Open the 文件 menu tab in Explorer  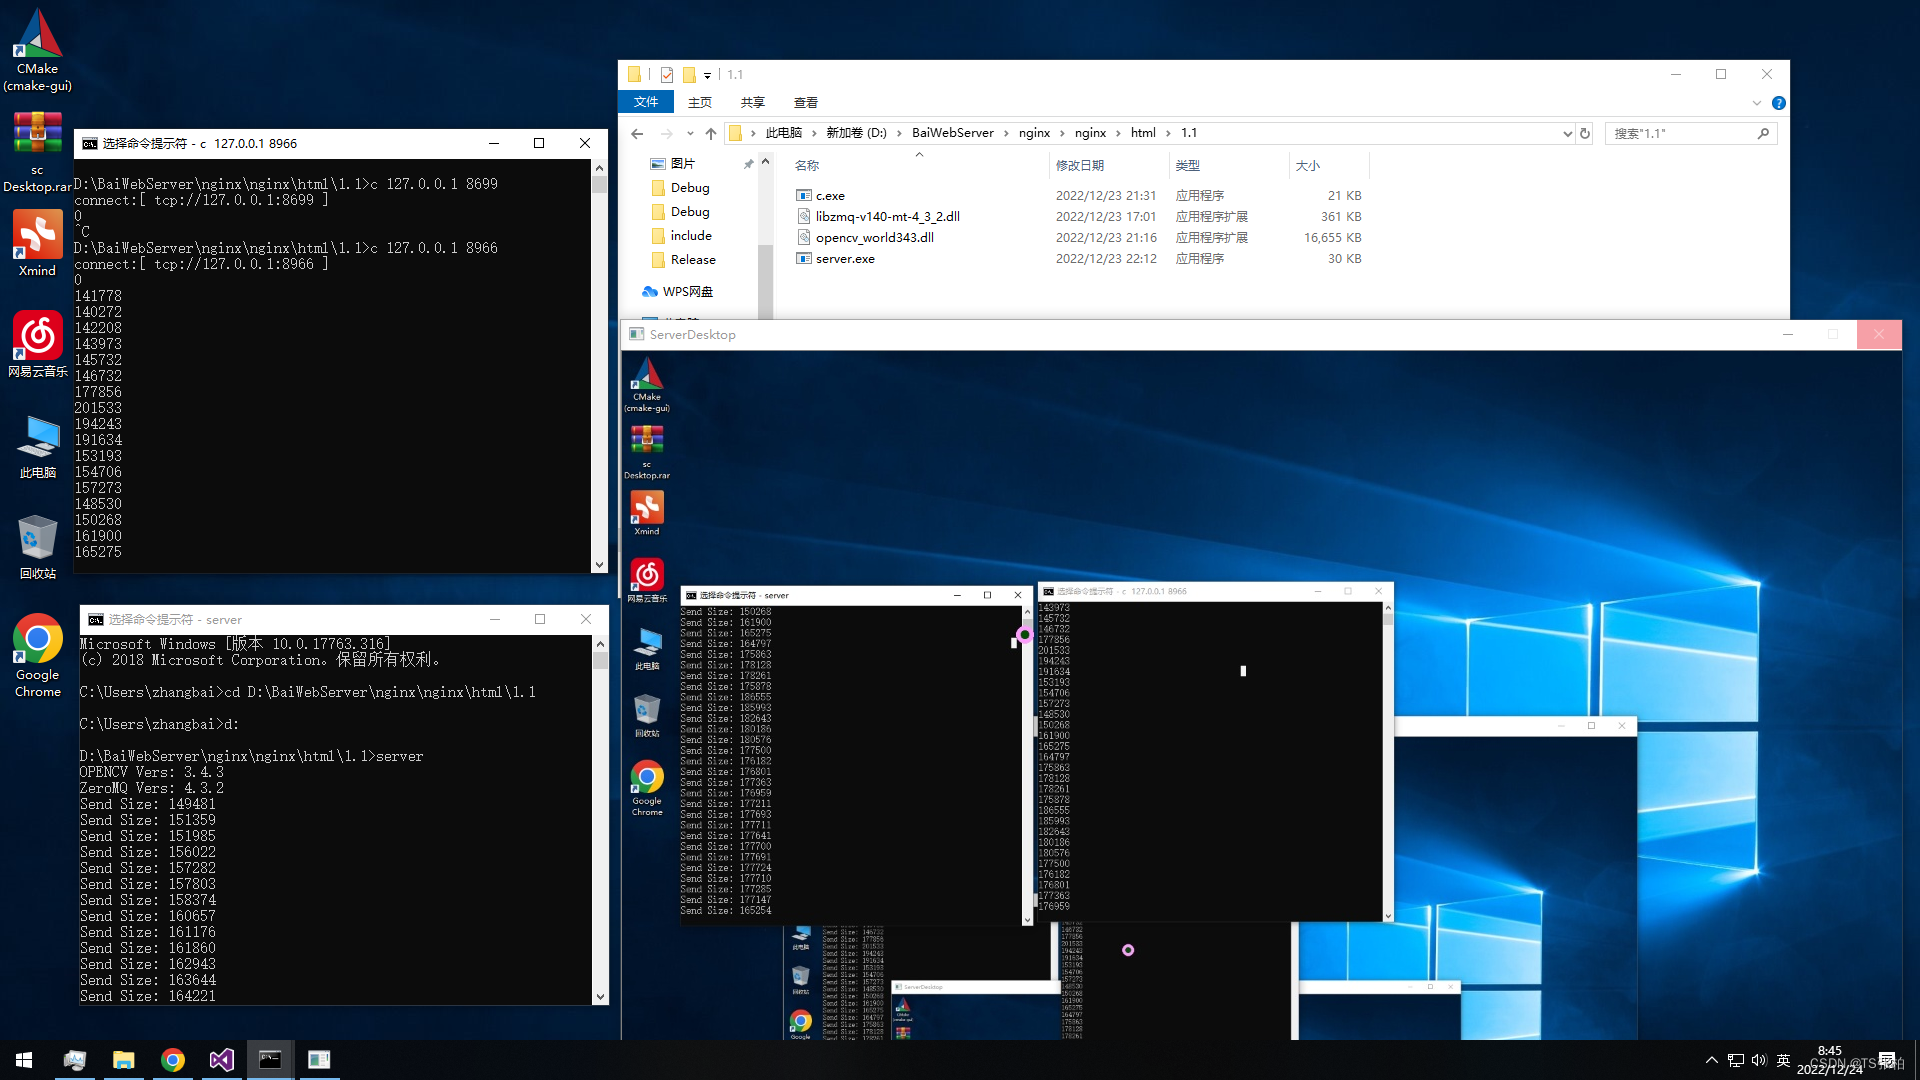point(646,102)
